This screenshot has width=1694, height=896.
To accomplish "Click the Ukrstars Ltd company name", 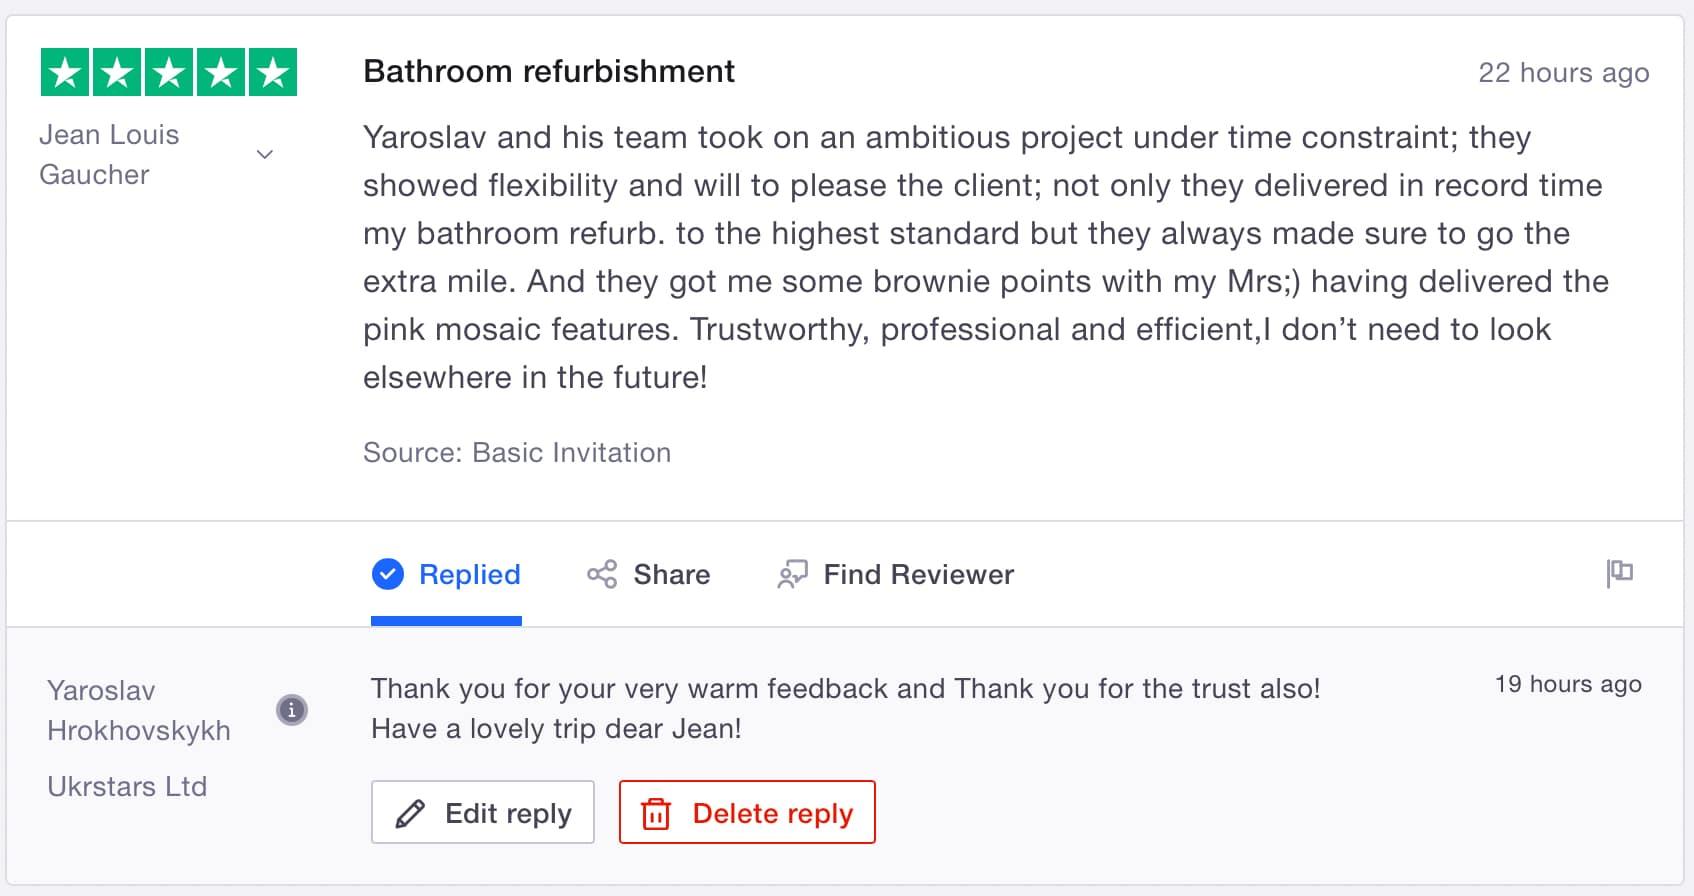I will [127, 787].
